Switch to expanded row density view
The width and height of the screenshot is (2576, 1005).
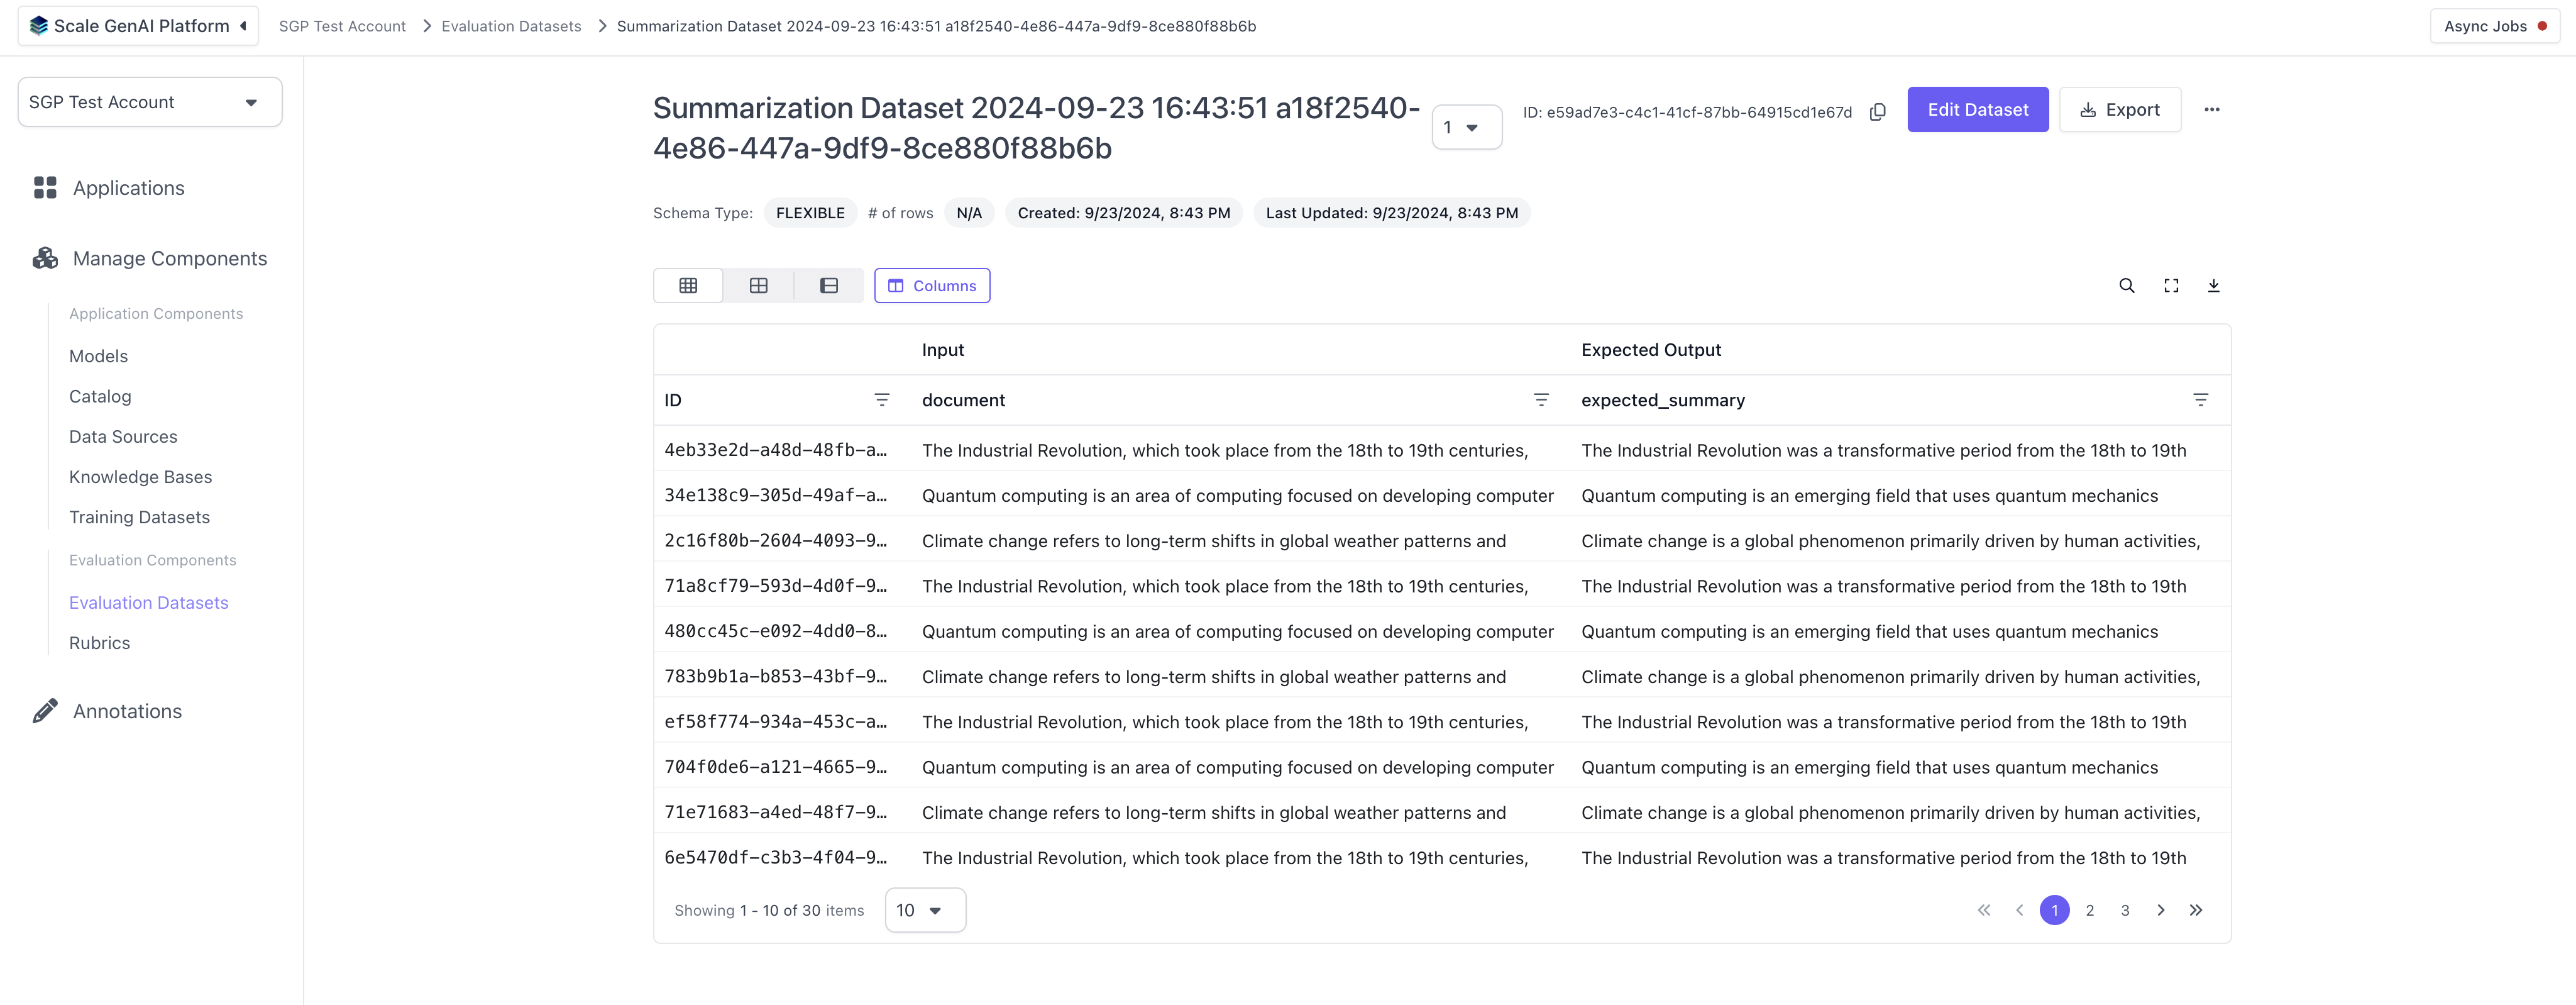coord(829,286)
